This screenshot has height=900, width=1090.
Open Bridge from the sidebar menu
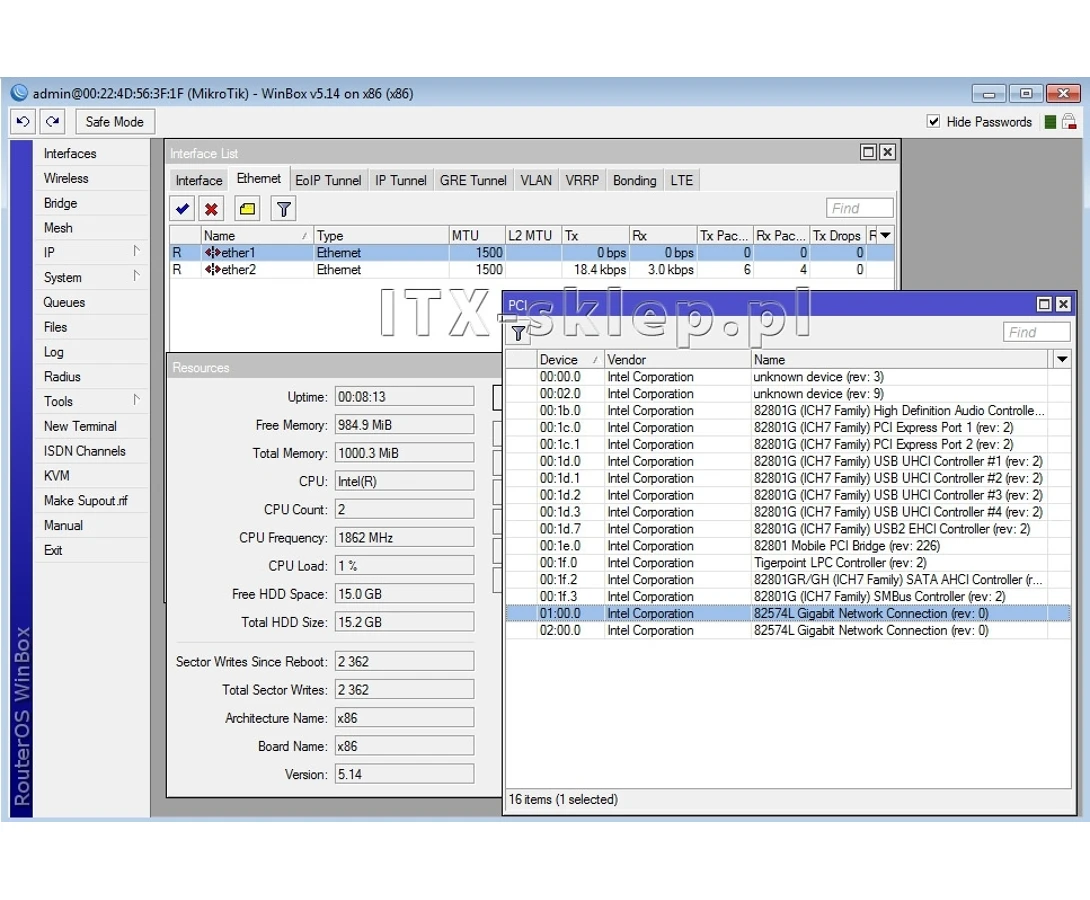[x=91, y=203]
